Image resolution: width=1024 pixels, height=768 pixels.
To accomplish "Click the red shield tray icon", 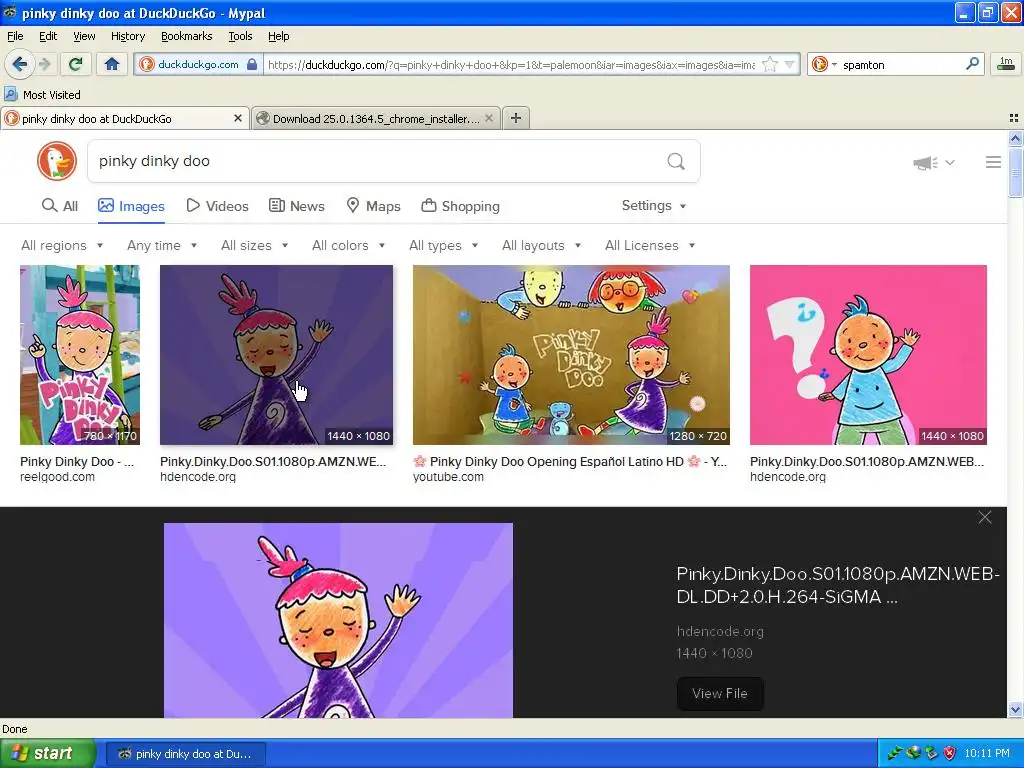I will click(950, 753).
